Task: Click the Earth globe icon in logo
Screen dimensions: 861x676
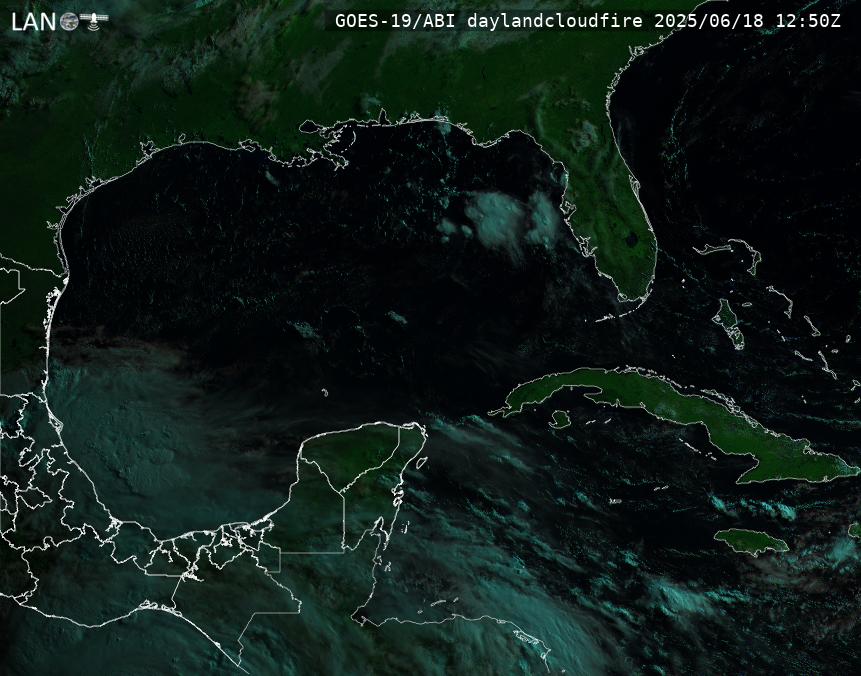Action: coord(69,21)
